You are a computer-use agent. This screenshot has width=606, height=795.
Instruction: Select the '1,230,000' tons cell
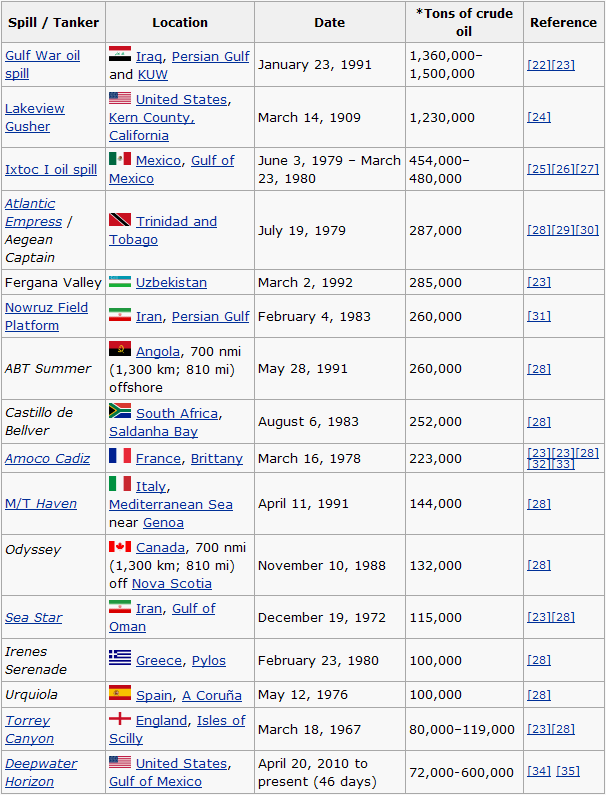click(x=442, y=118)
